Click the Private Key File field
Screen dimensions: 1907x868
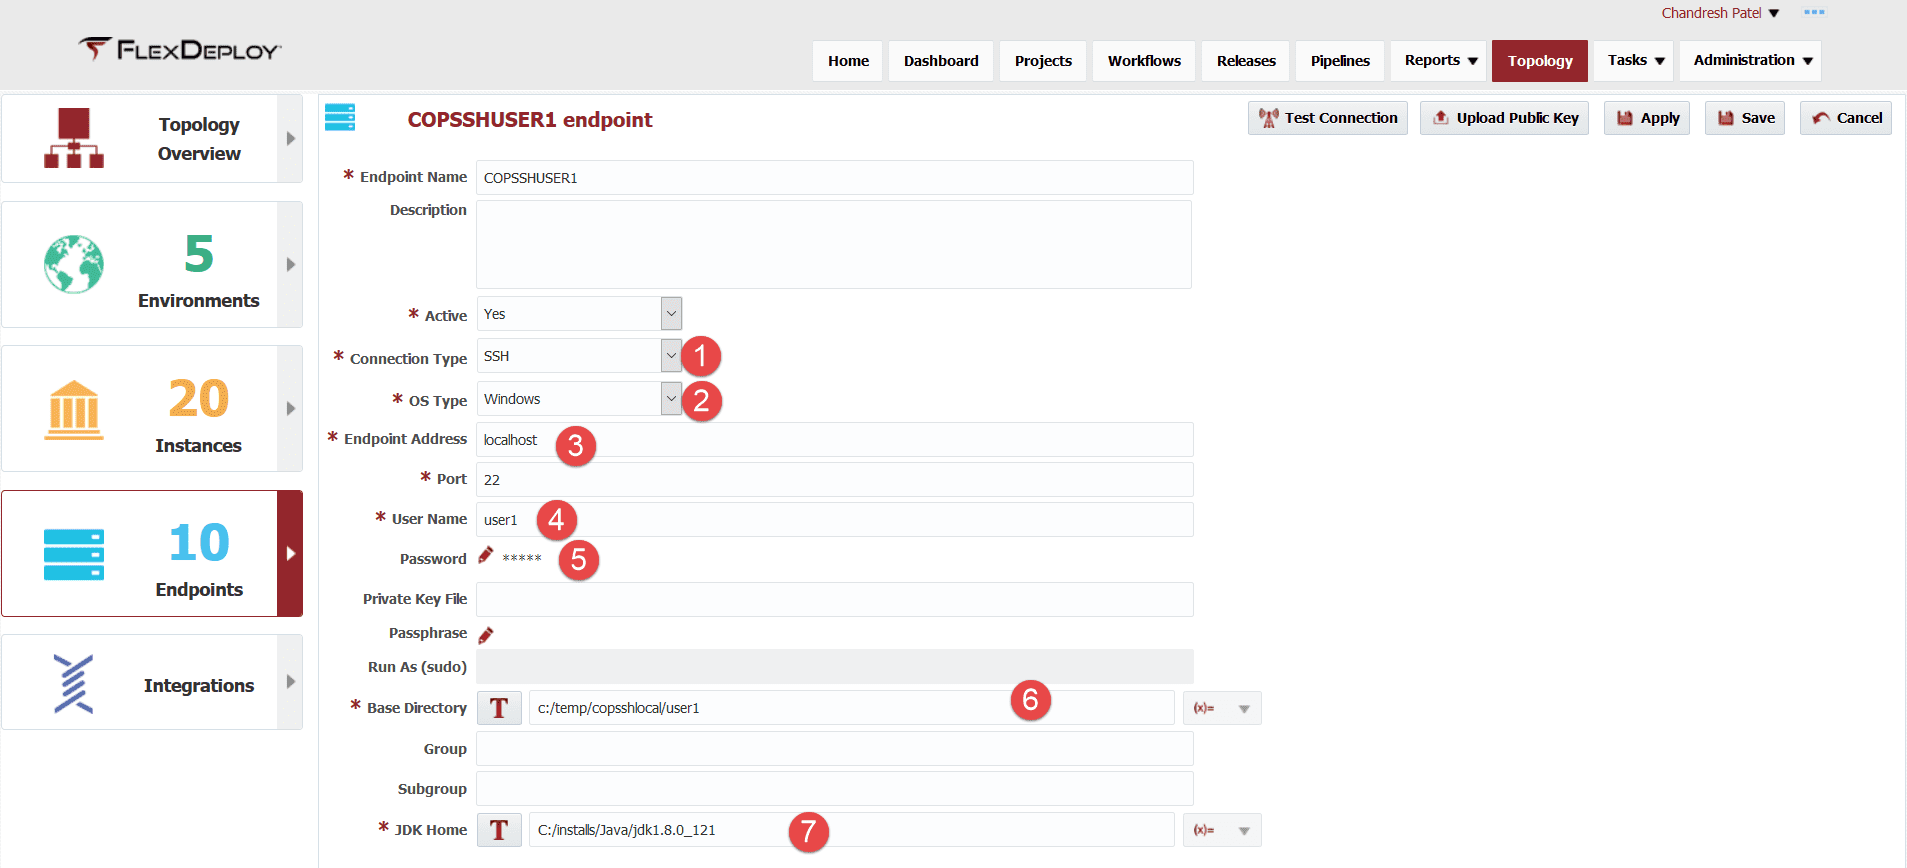coord(835,600)
